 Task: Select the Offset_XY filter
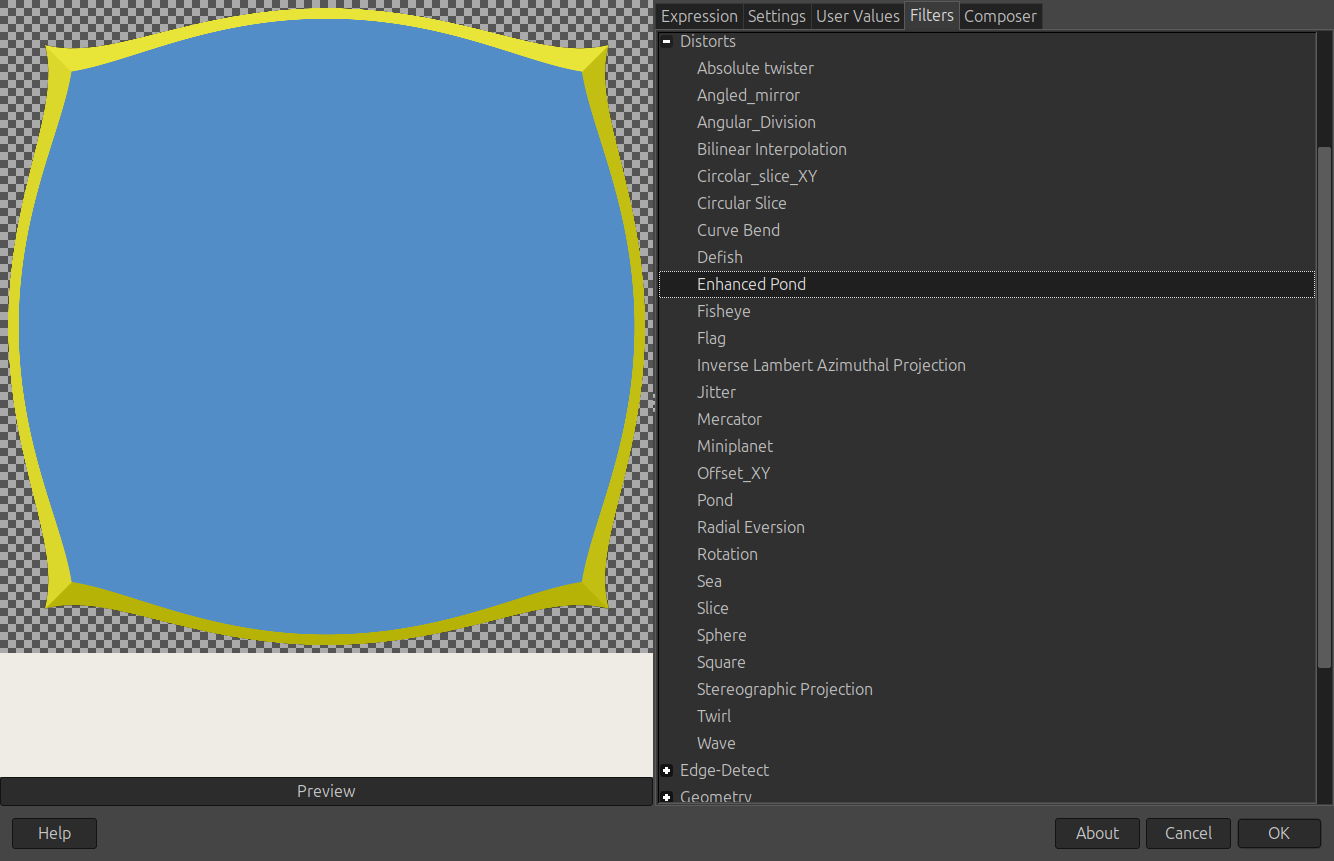[733, 473]
